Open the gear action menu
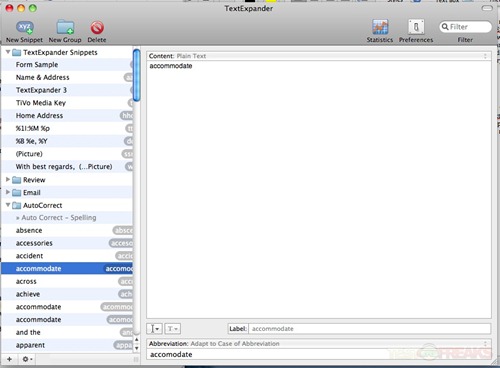This screenshot has width=500, height=368. (x=27, y=359)
